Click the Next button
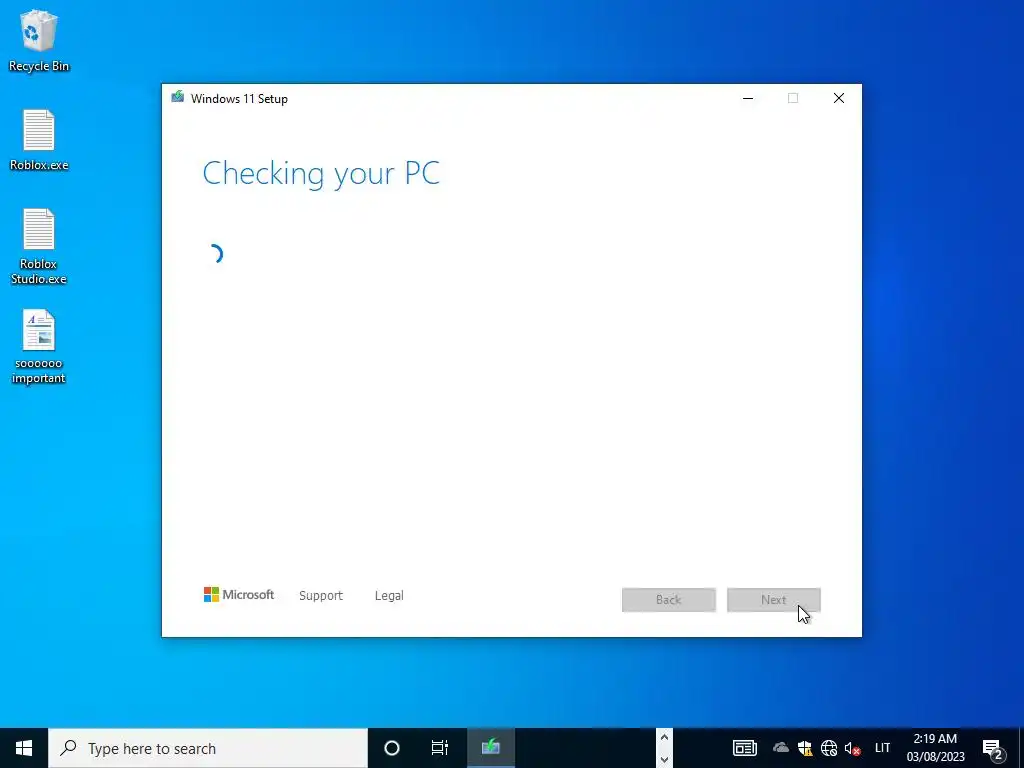The width and height of the screenshot is (1024, 768). (774, 600)
